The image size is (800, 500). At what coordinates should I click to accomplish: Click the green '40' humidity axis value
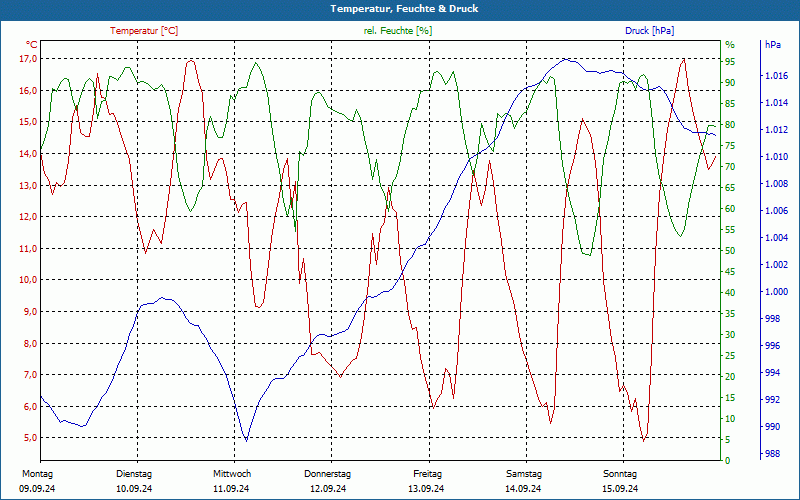click(x=730, y=293)
